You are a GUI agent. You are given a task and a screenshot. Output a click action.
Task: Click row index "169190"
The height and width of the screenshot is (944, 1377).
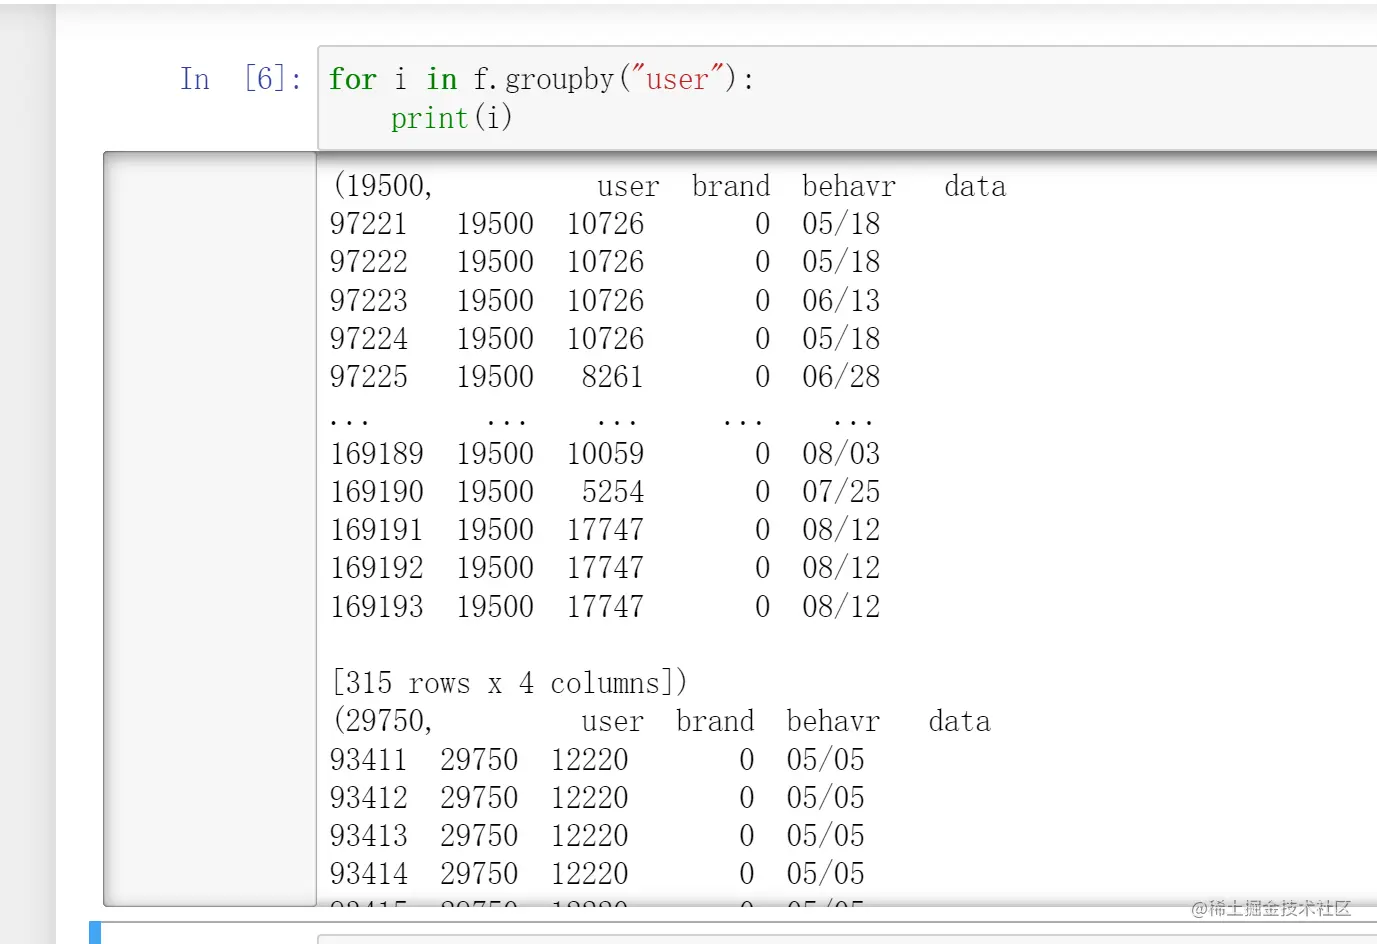377,491
